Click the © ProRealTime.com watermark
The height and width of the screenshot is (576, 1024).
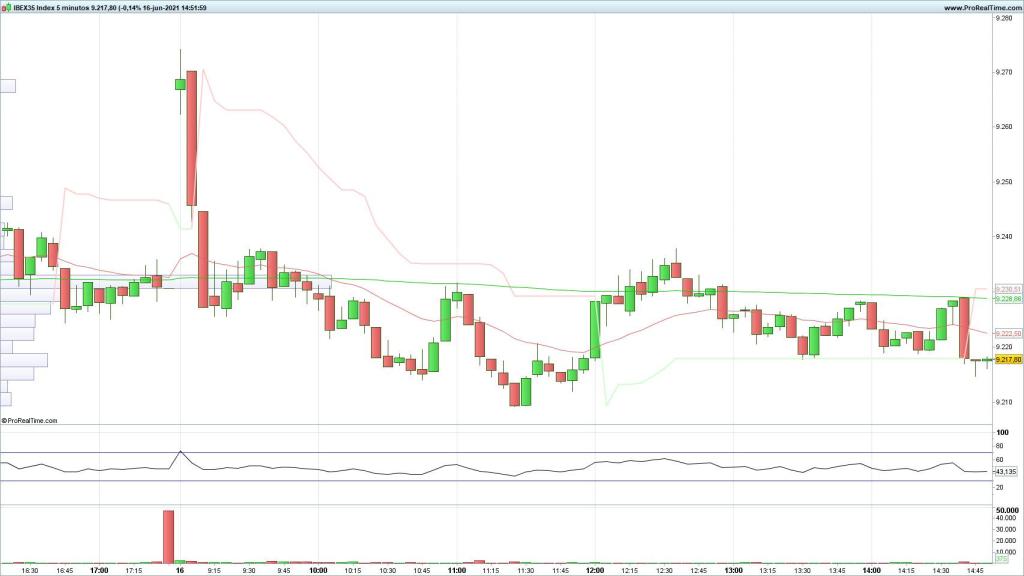click(x=30, y=421)
